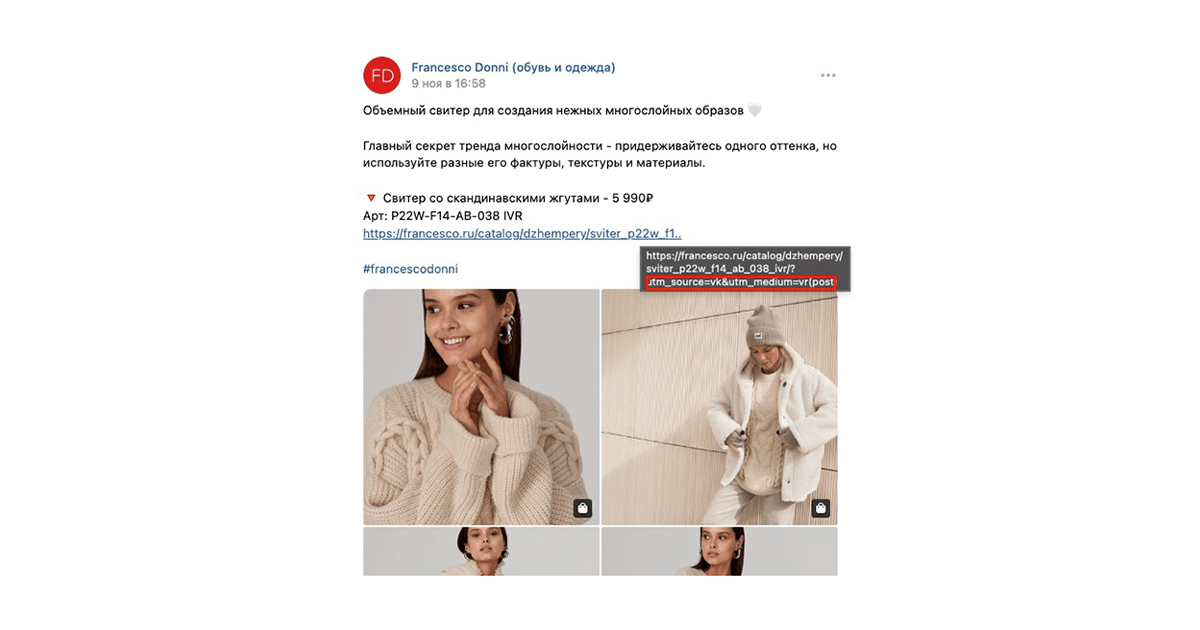The image size is (1200, 630).
Task: Click the shopping bag icon on the sweater close-up photo
Action: [583, 508]
